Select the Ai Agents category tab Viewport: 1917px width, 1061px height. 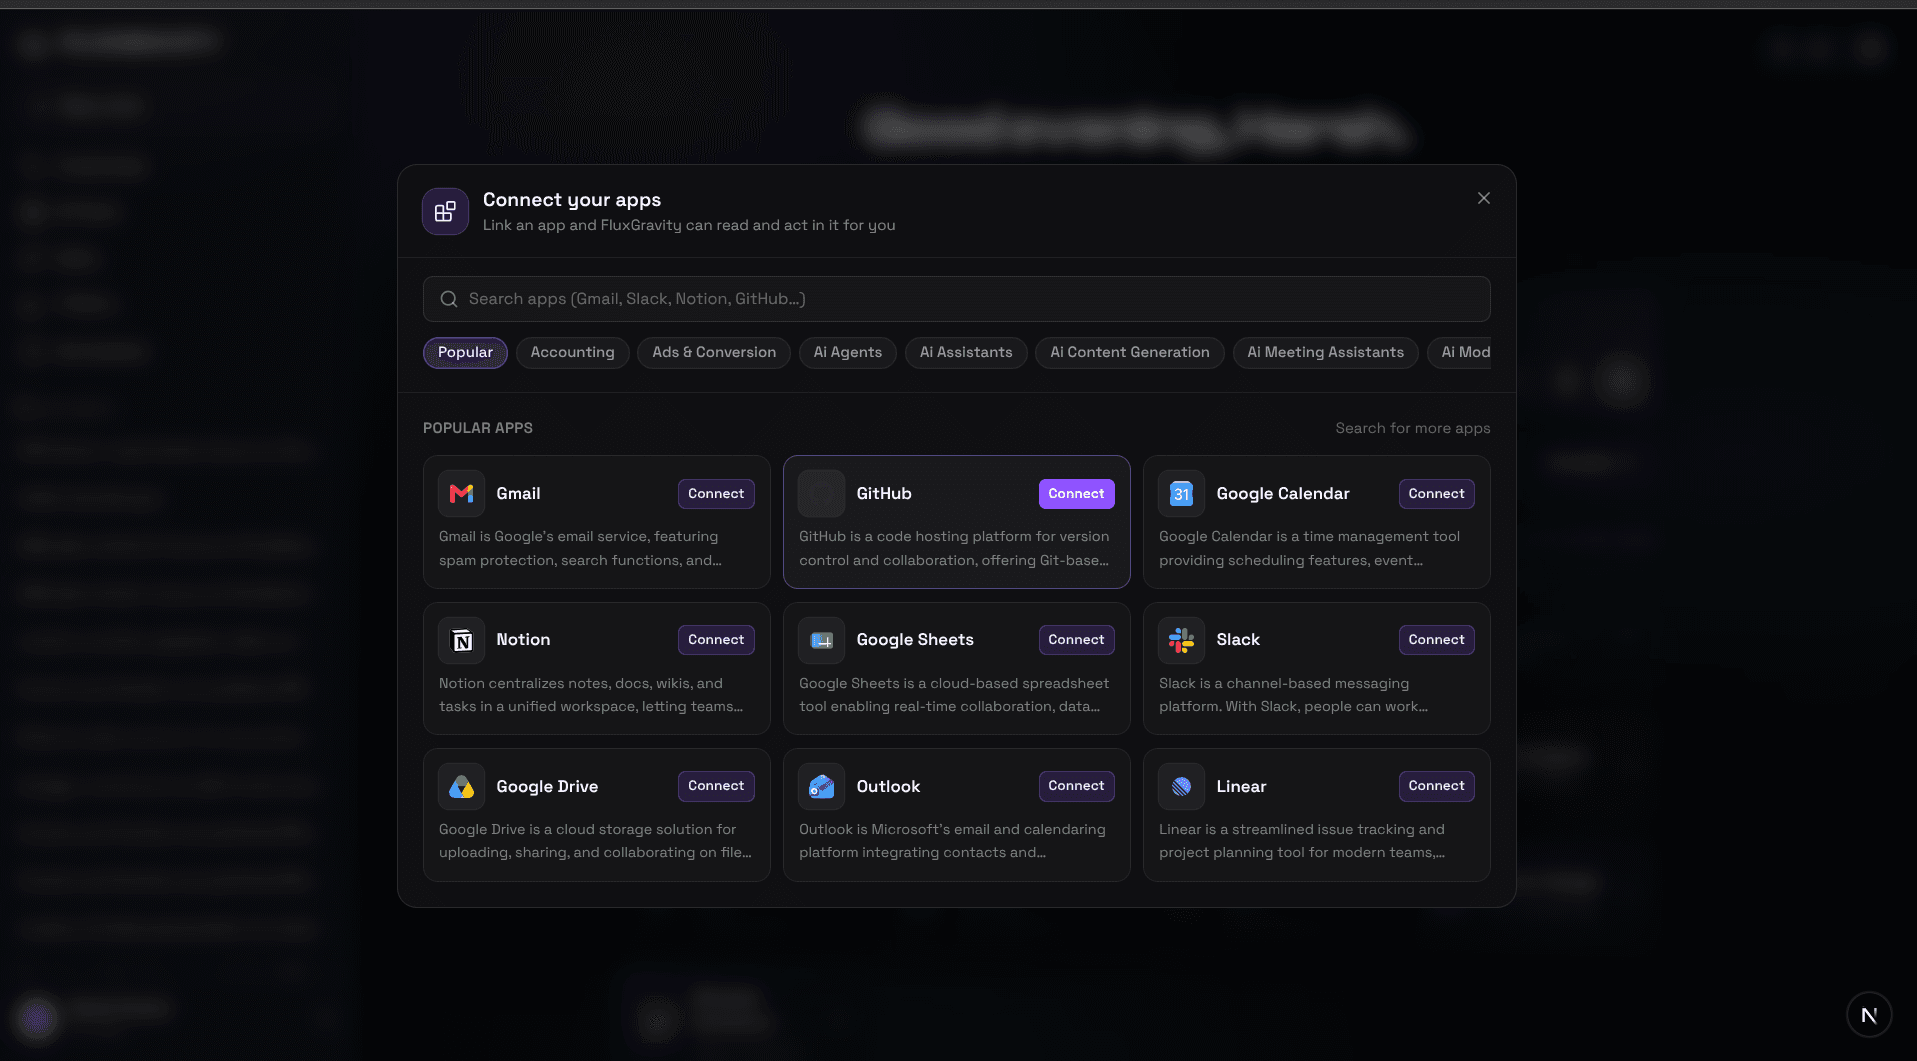(848, 352)
